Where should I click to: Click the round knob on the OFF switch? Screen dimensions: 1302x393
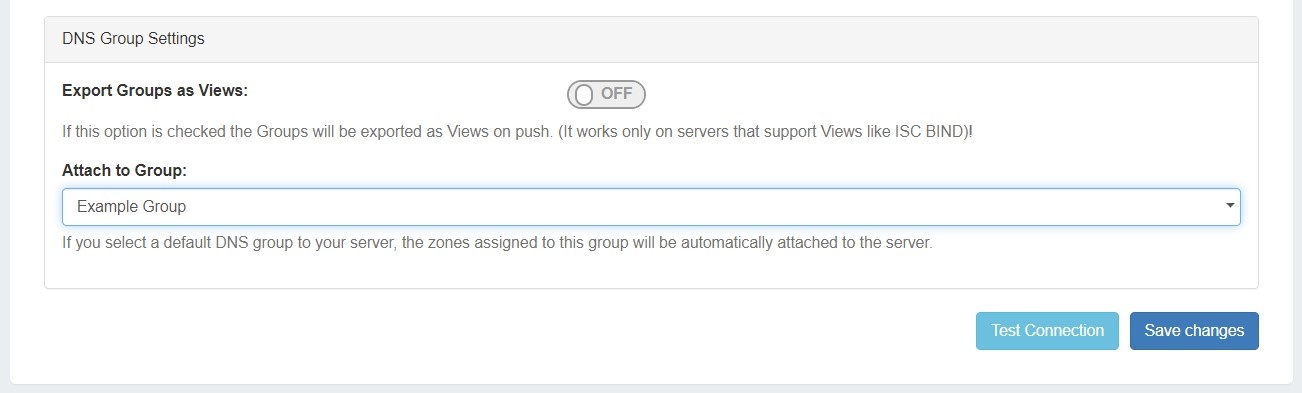click(584, 94)
